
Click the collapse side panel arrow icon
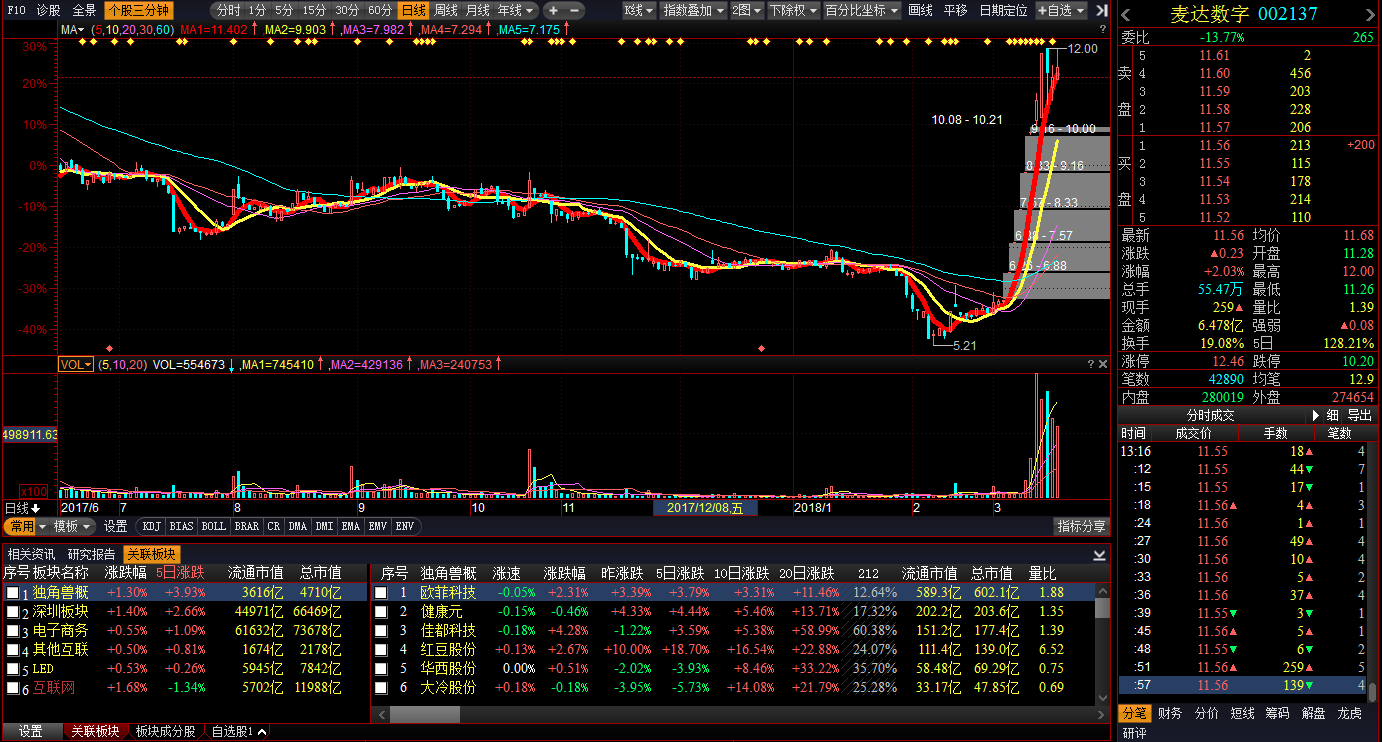pyautogui.click(x=1101, y=10)
